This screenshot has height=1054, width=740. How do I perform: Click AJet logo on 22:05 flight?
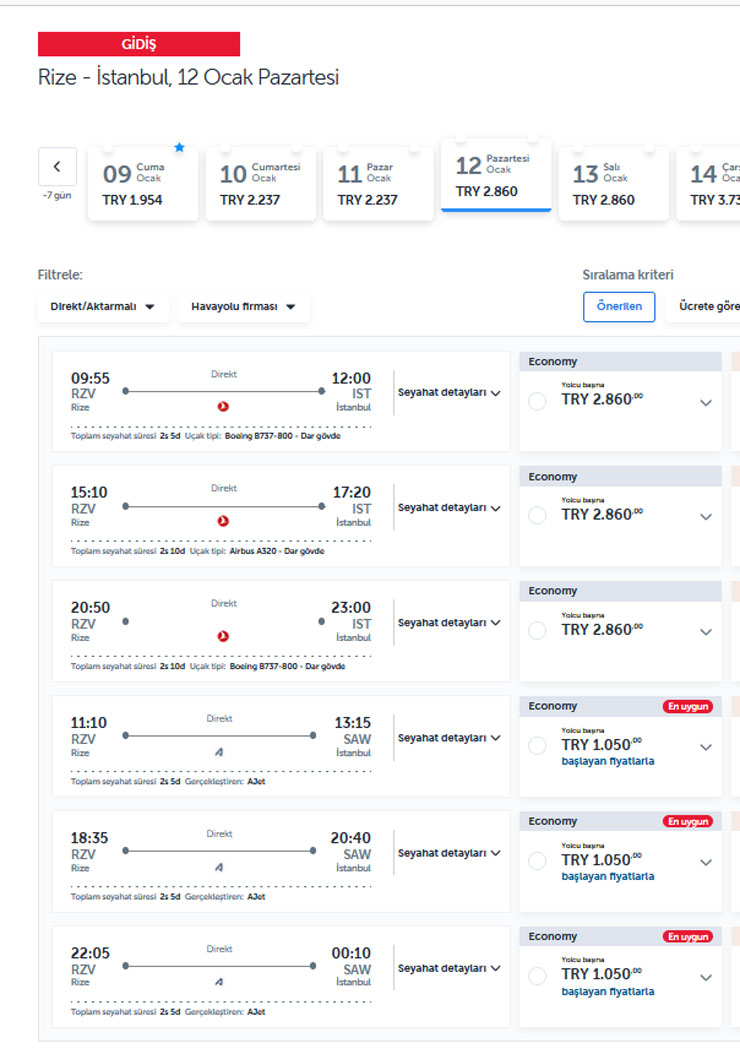219,982
